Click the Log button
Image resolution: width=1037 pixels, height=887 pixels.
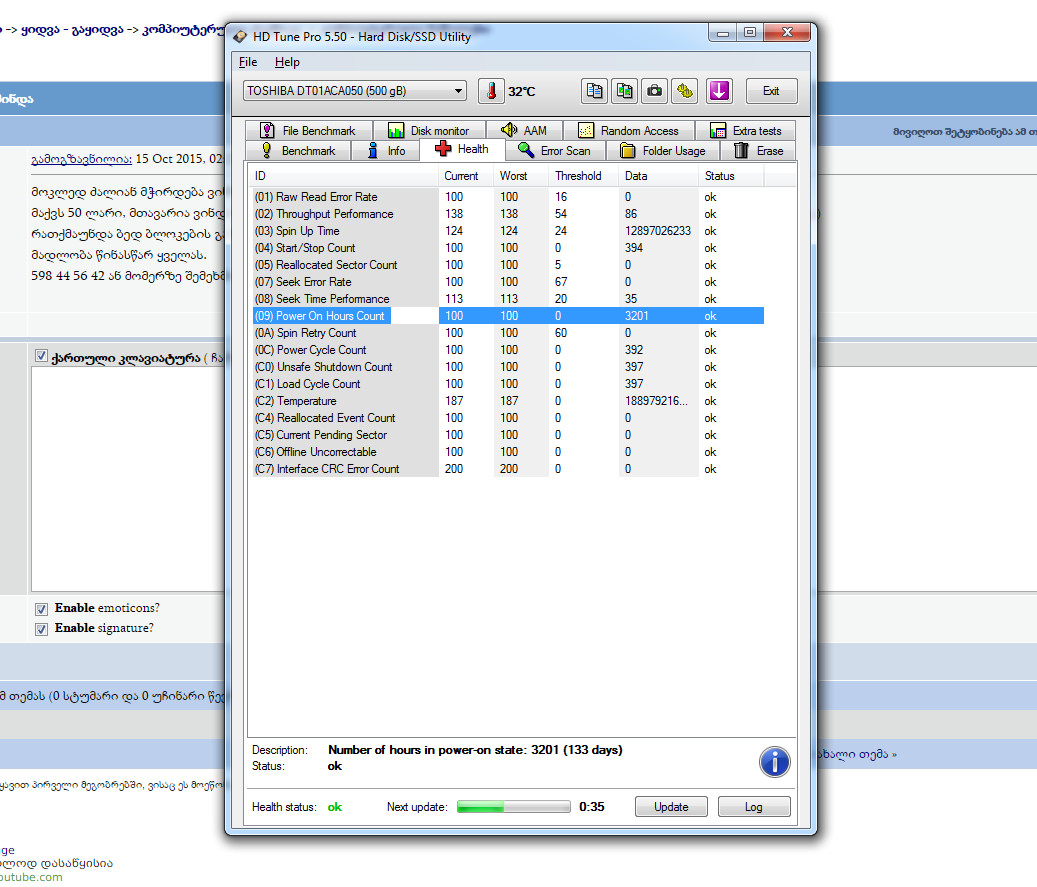click(754, 807)
